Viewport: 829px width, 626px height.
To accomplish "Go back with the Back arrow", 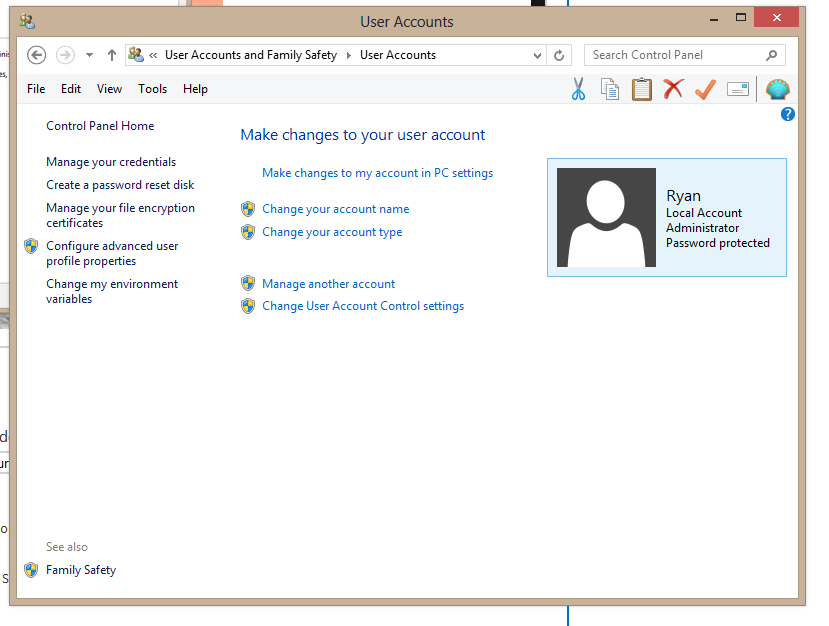I will click(36, 55).
